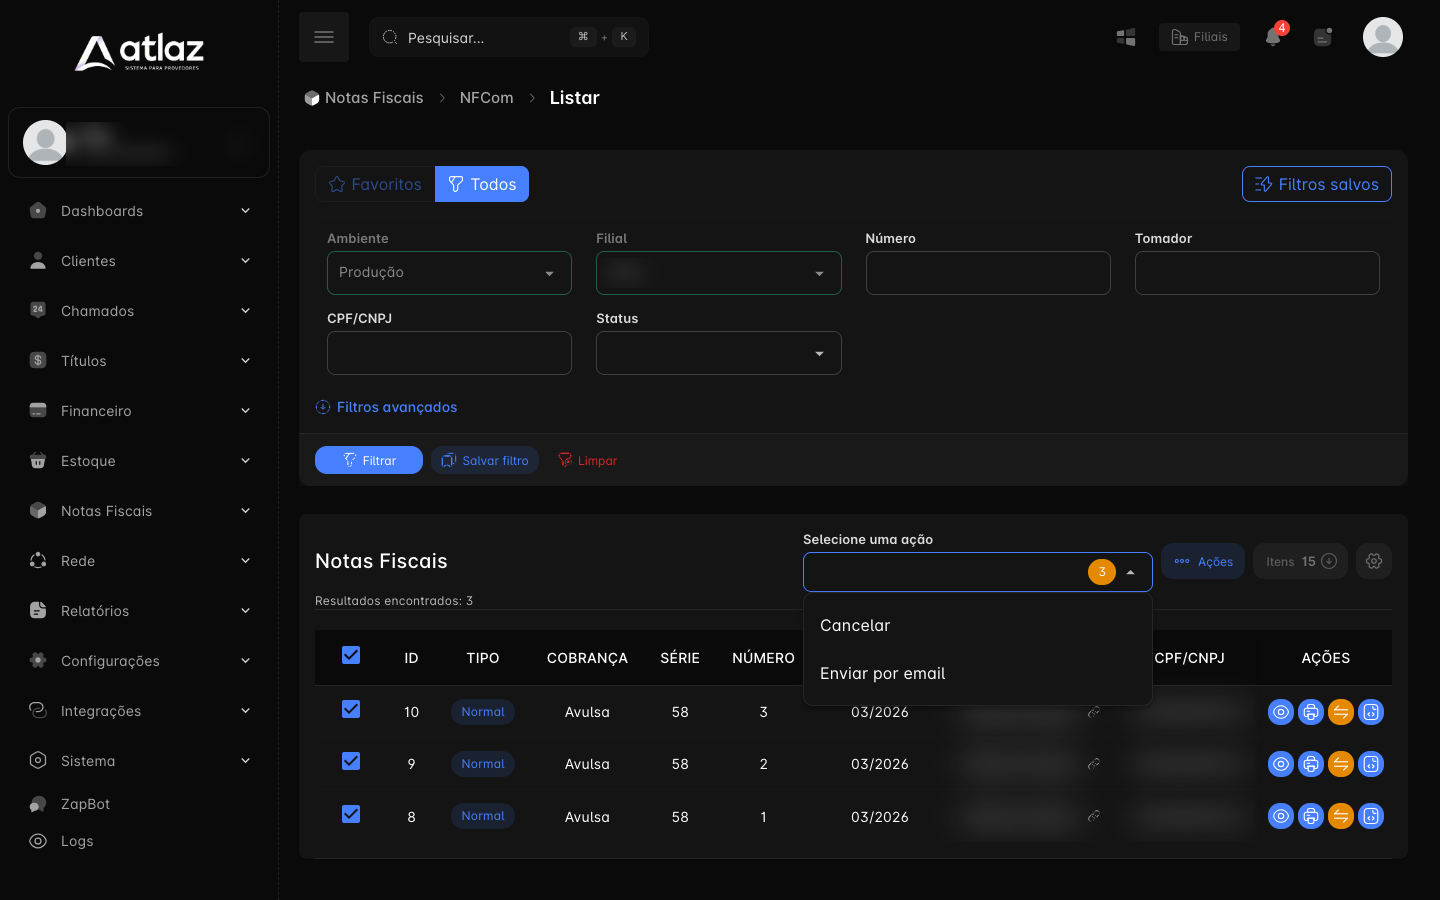Open the user avatar in the top-right corner
Screen dimensions: 1440x900
click(x=1383, y=37)
